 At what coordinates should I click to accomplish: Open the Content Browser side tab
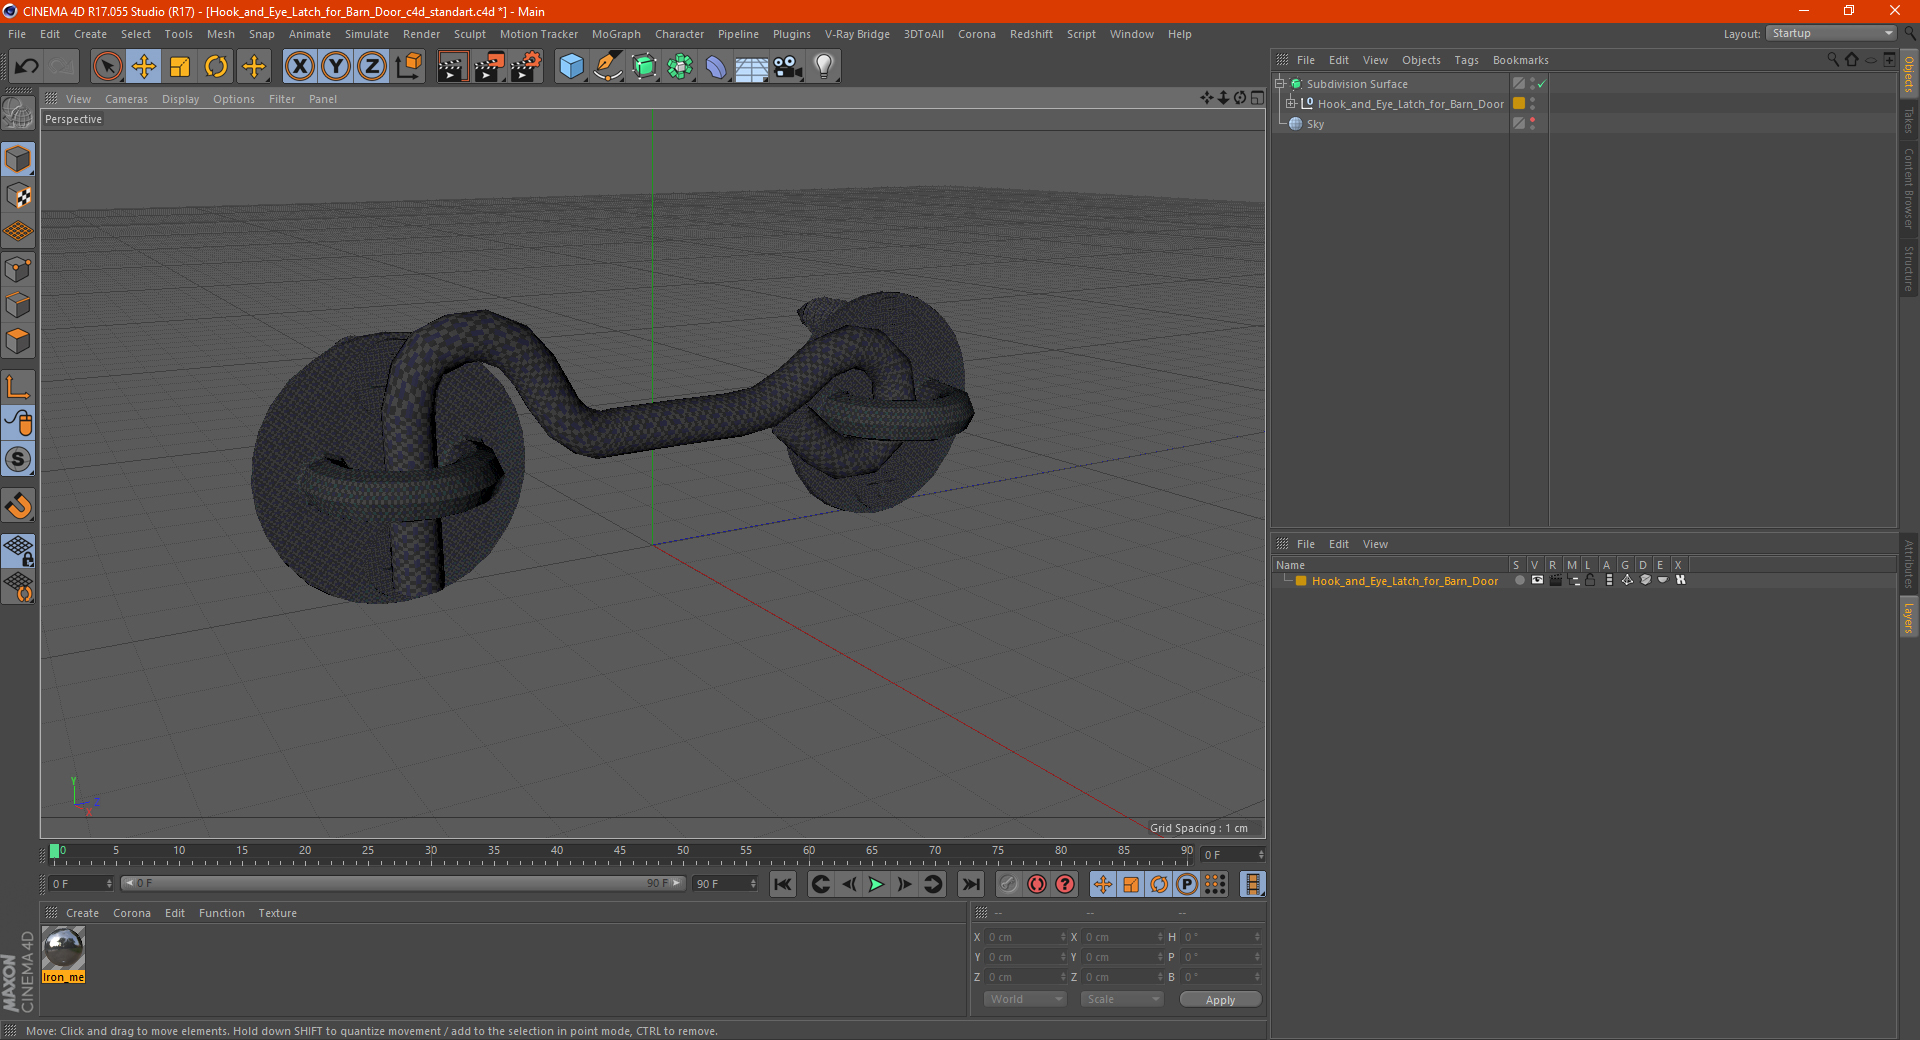point(1908,188)
